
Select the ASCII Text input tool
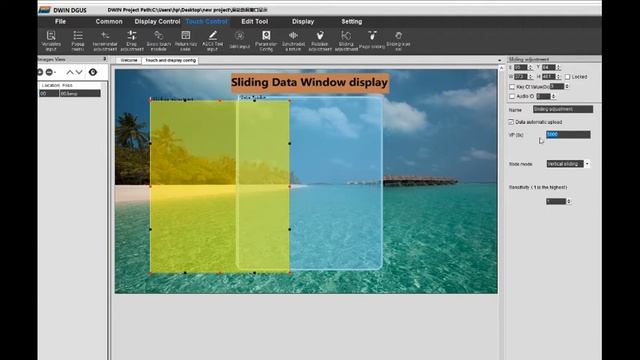(213, 40)
